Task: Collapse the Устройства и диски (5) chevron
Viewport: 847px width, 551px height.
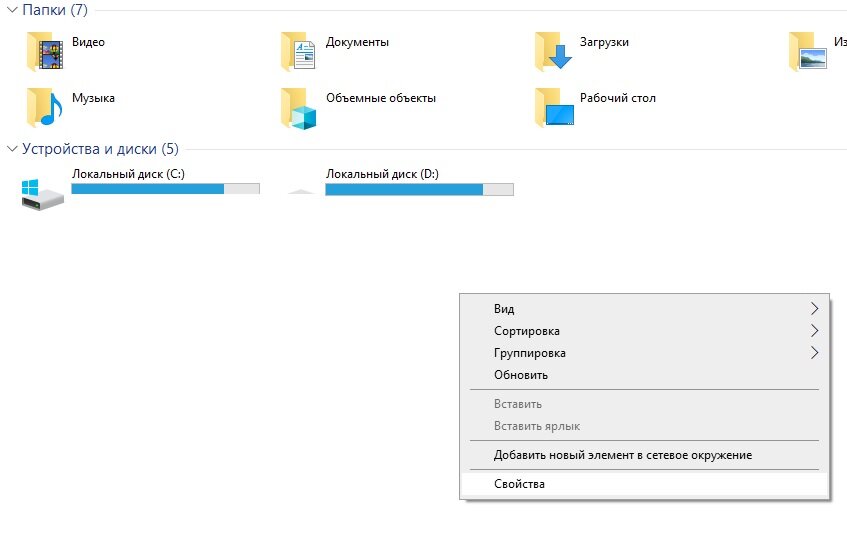Action: 12,149
